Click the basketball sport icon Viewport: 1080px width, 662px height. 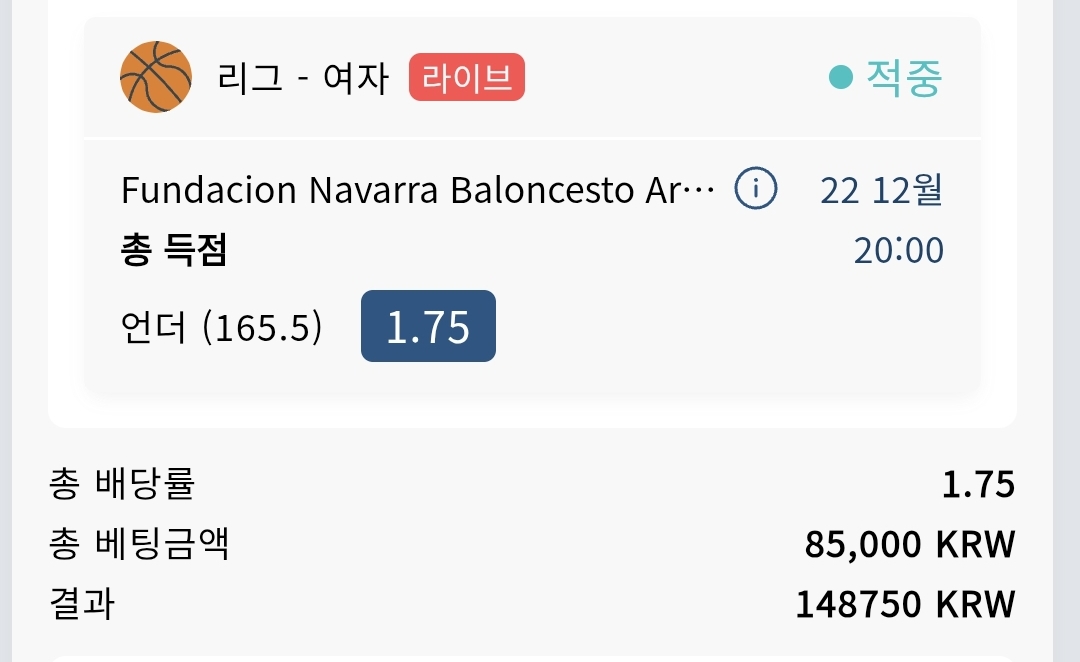coord(156,76)
